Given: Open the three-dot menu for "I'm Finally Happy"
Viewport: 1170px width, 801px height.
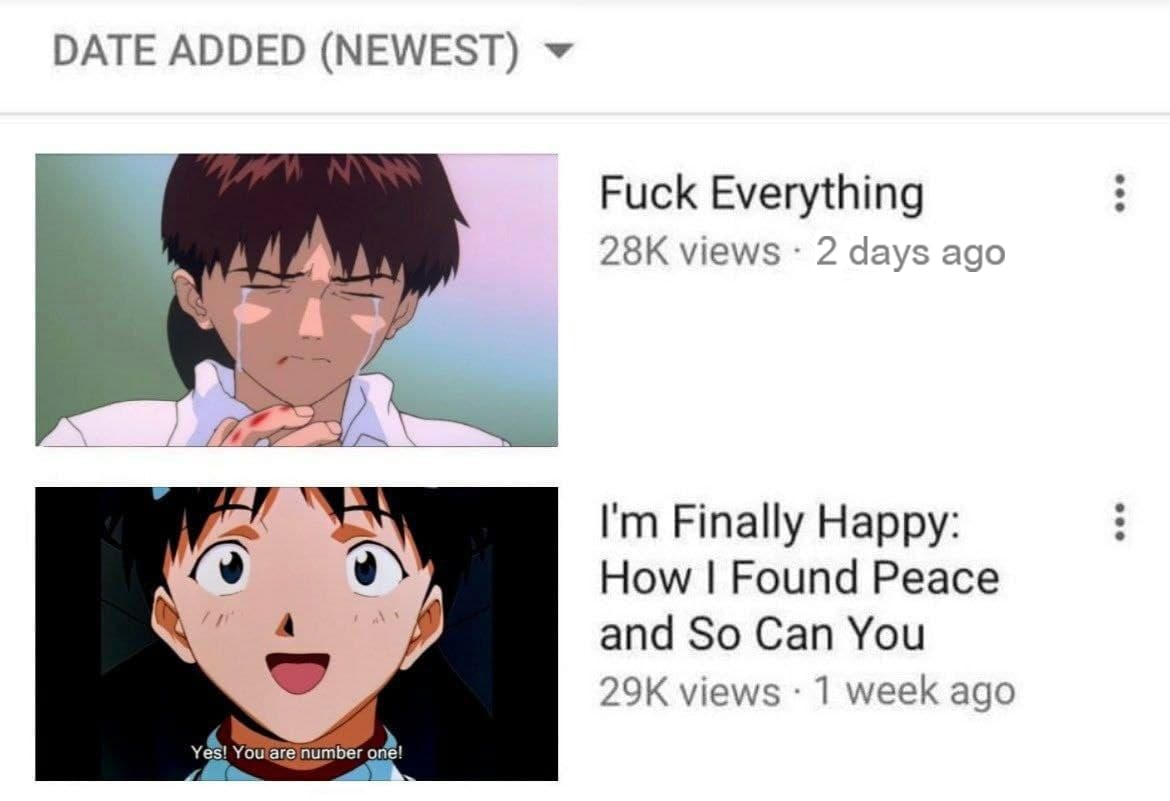Looking at the screenshot, I should click(x=1119, y=522).
